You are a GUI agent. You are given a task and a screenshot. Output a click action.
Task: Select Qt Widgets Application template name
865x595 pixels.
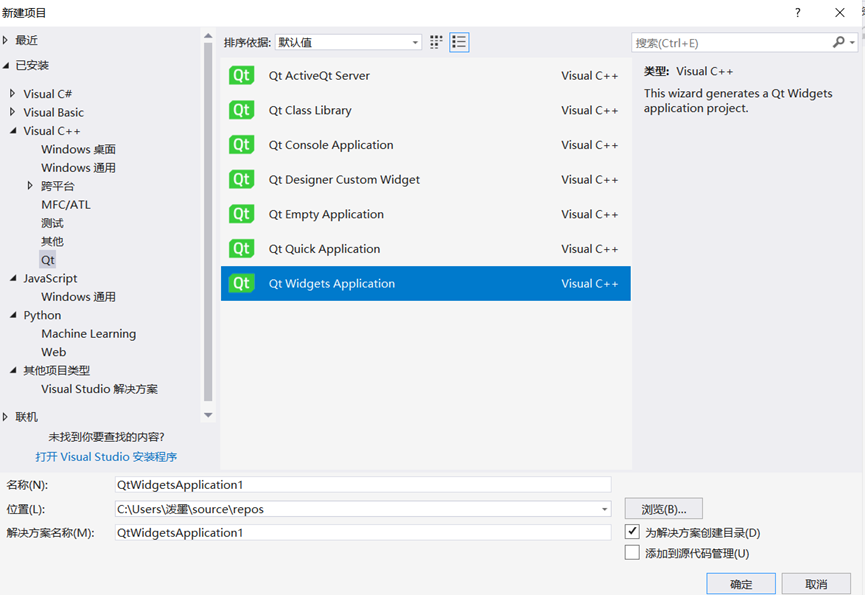(x=332, y=283)
